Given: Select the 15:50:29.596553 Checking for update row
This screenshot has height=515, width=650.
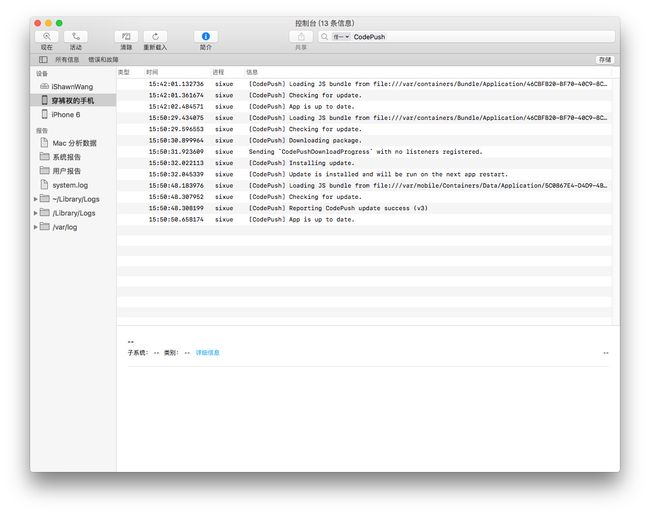Looking at the screenshot, I should coord(364,129).
